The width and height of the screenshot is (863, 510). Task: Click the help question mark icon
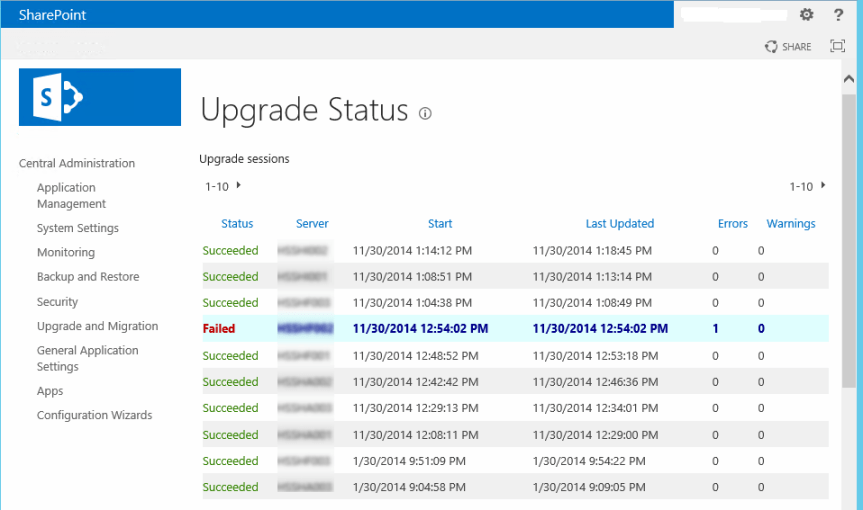(838, 14)
